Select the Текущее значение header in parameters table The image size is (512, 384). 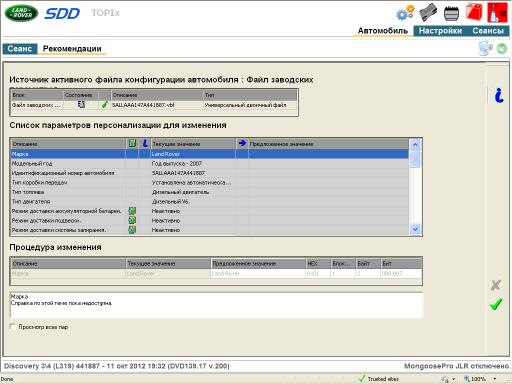coord(193,144)
